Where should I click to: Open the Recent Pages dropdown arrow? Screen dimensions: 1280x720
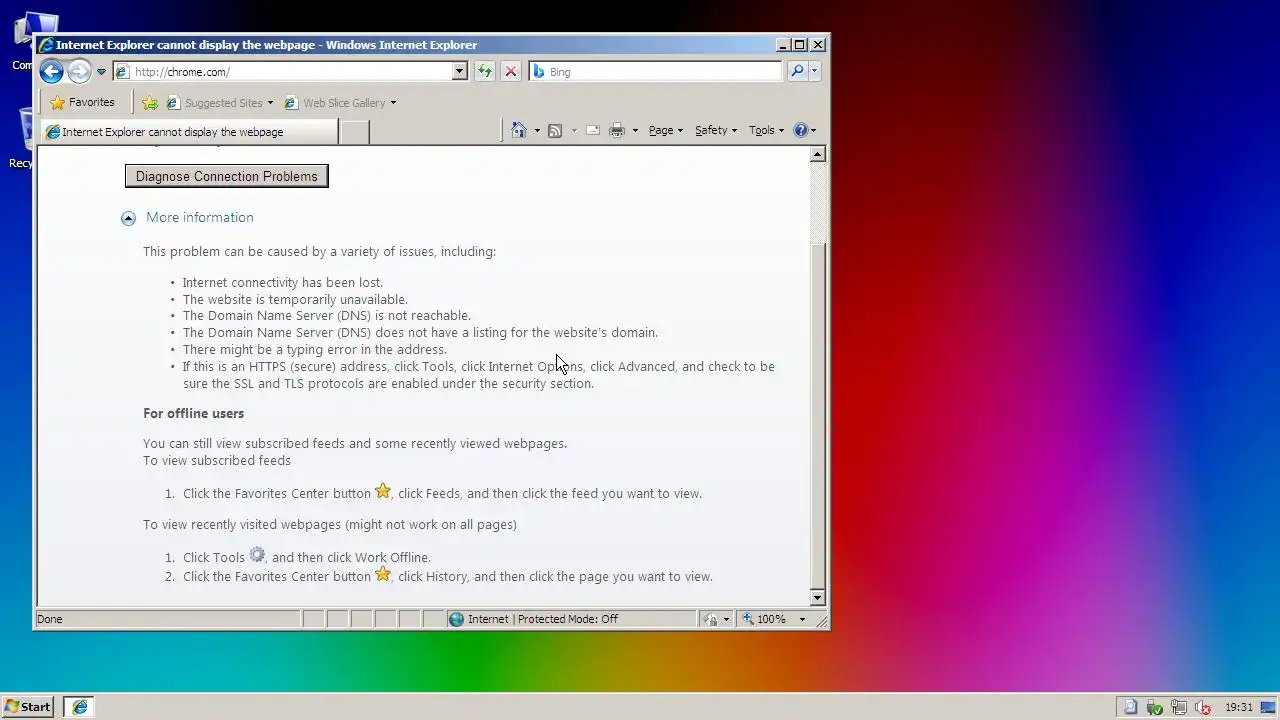[101, 72]
